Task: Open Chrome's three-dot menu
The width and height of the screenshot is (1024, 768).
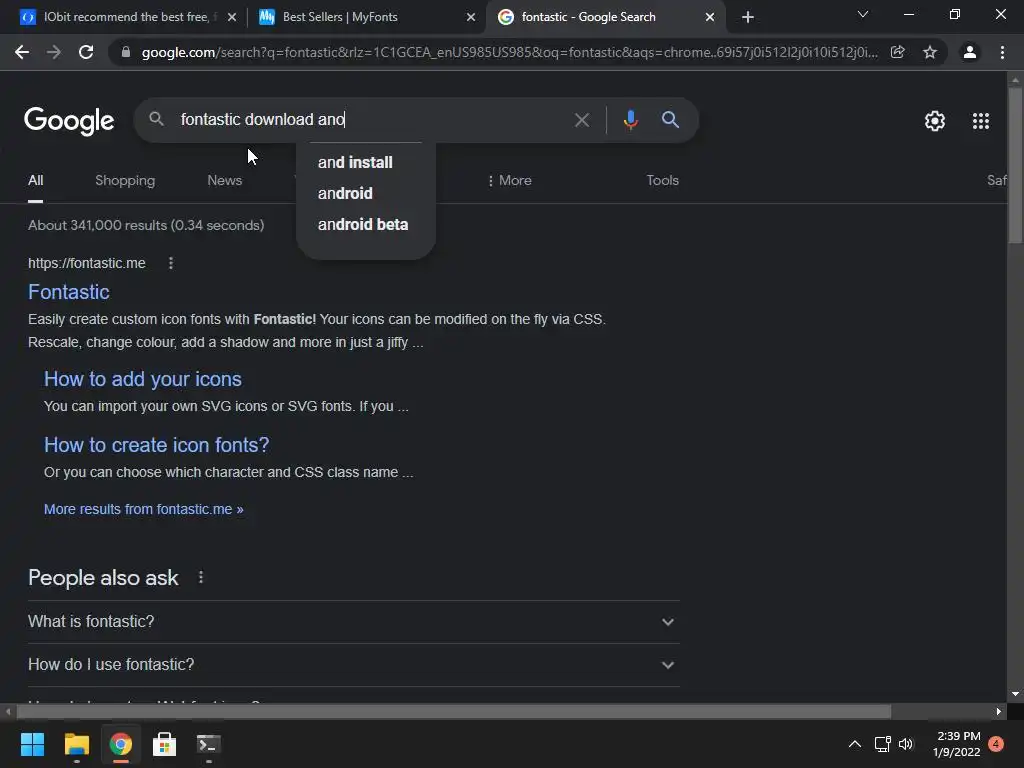Action: tap(1002, 52)
